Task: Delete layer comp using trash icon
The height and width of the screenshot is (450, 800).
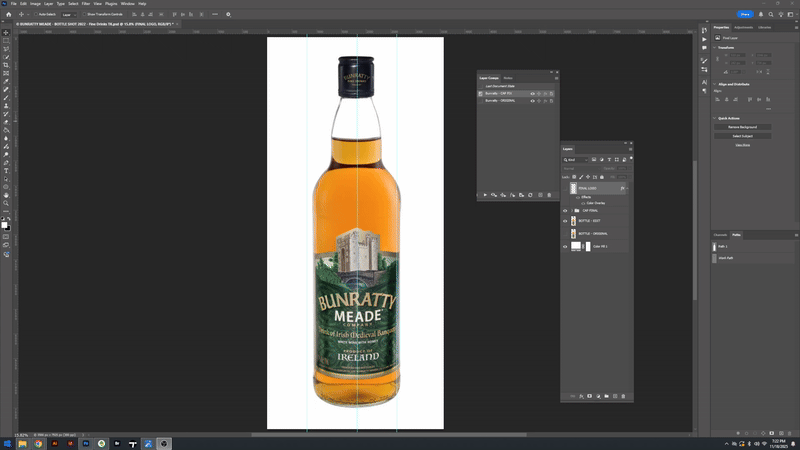Action: coord(549,195)
